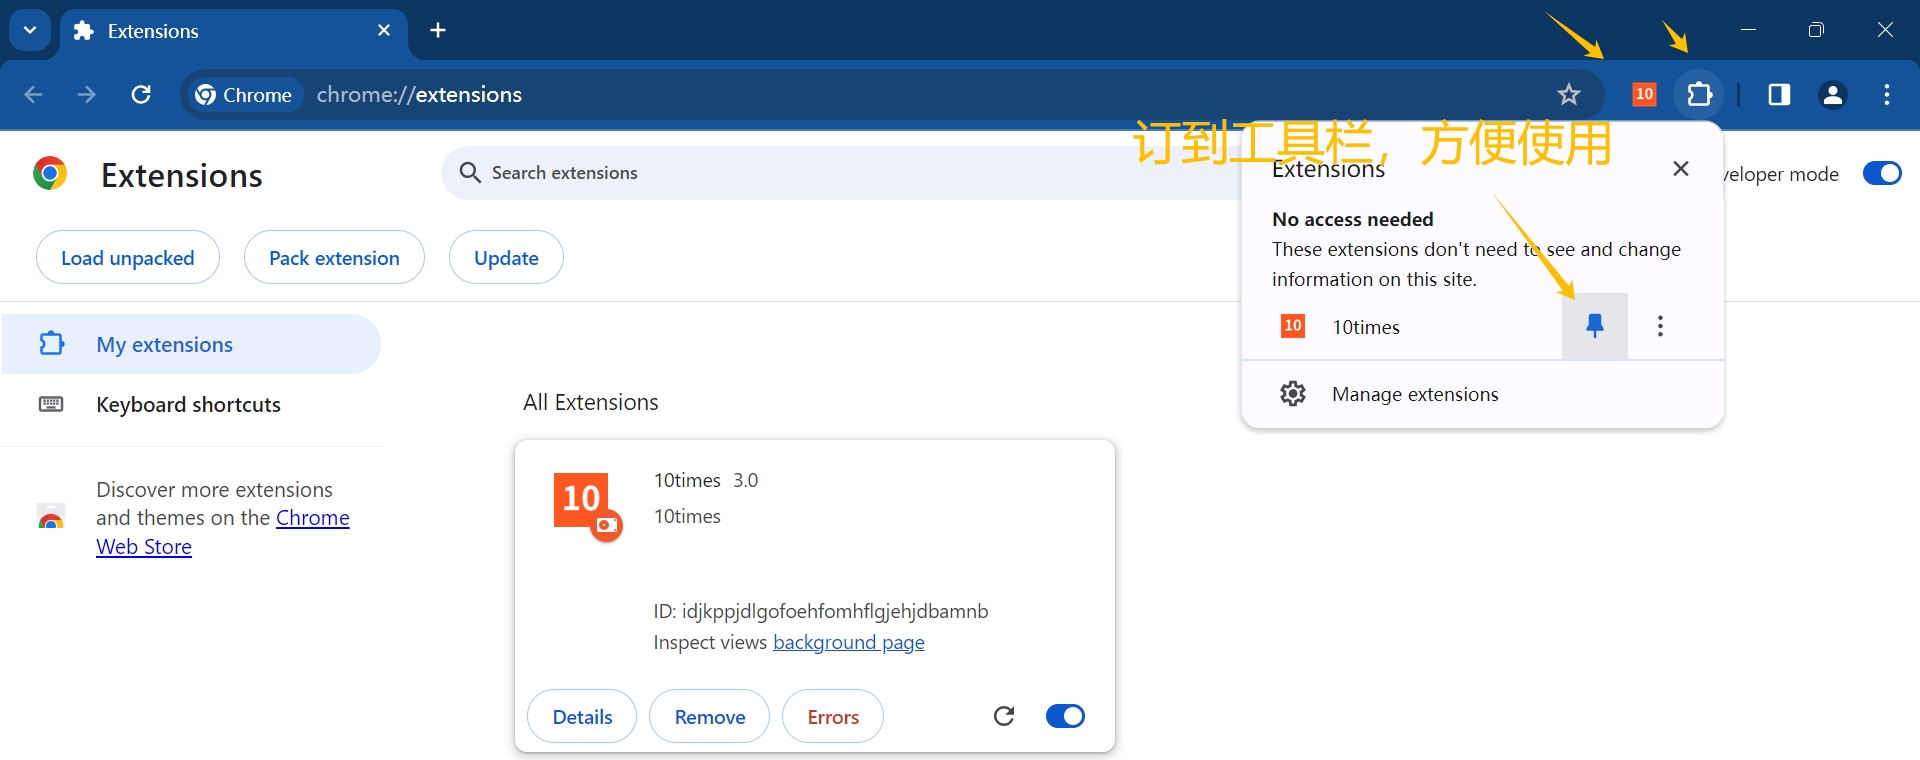This screenshot has height=760, width=1920.
Task: Click the No access needed heading
Action: coord(1353,219)
